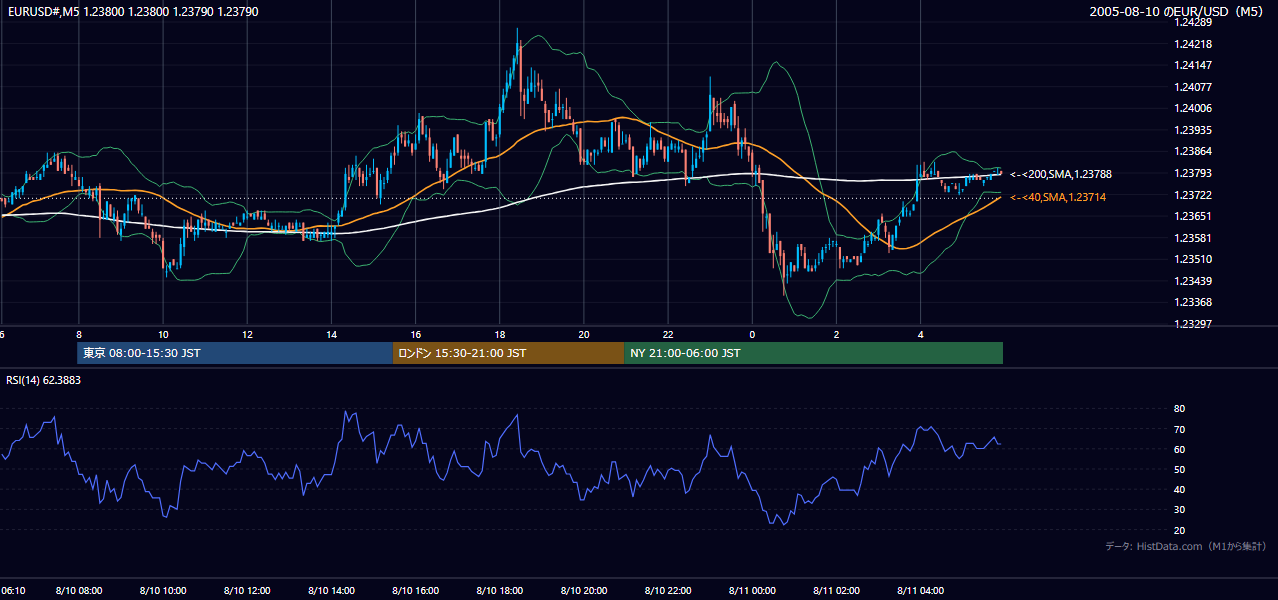Click RSI scale value 60
The height and width of the screenshot is (600, 1278).
(1180, 450)
